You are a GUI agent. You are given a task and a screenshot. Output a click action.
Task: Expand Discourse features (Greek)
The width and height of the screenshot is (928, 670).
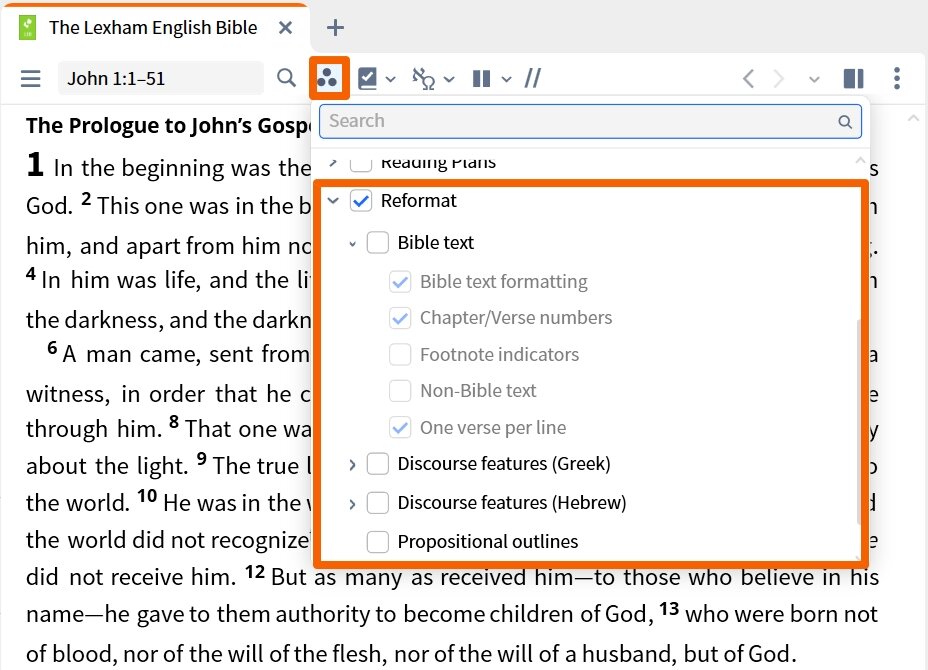(352, 465)
